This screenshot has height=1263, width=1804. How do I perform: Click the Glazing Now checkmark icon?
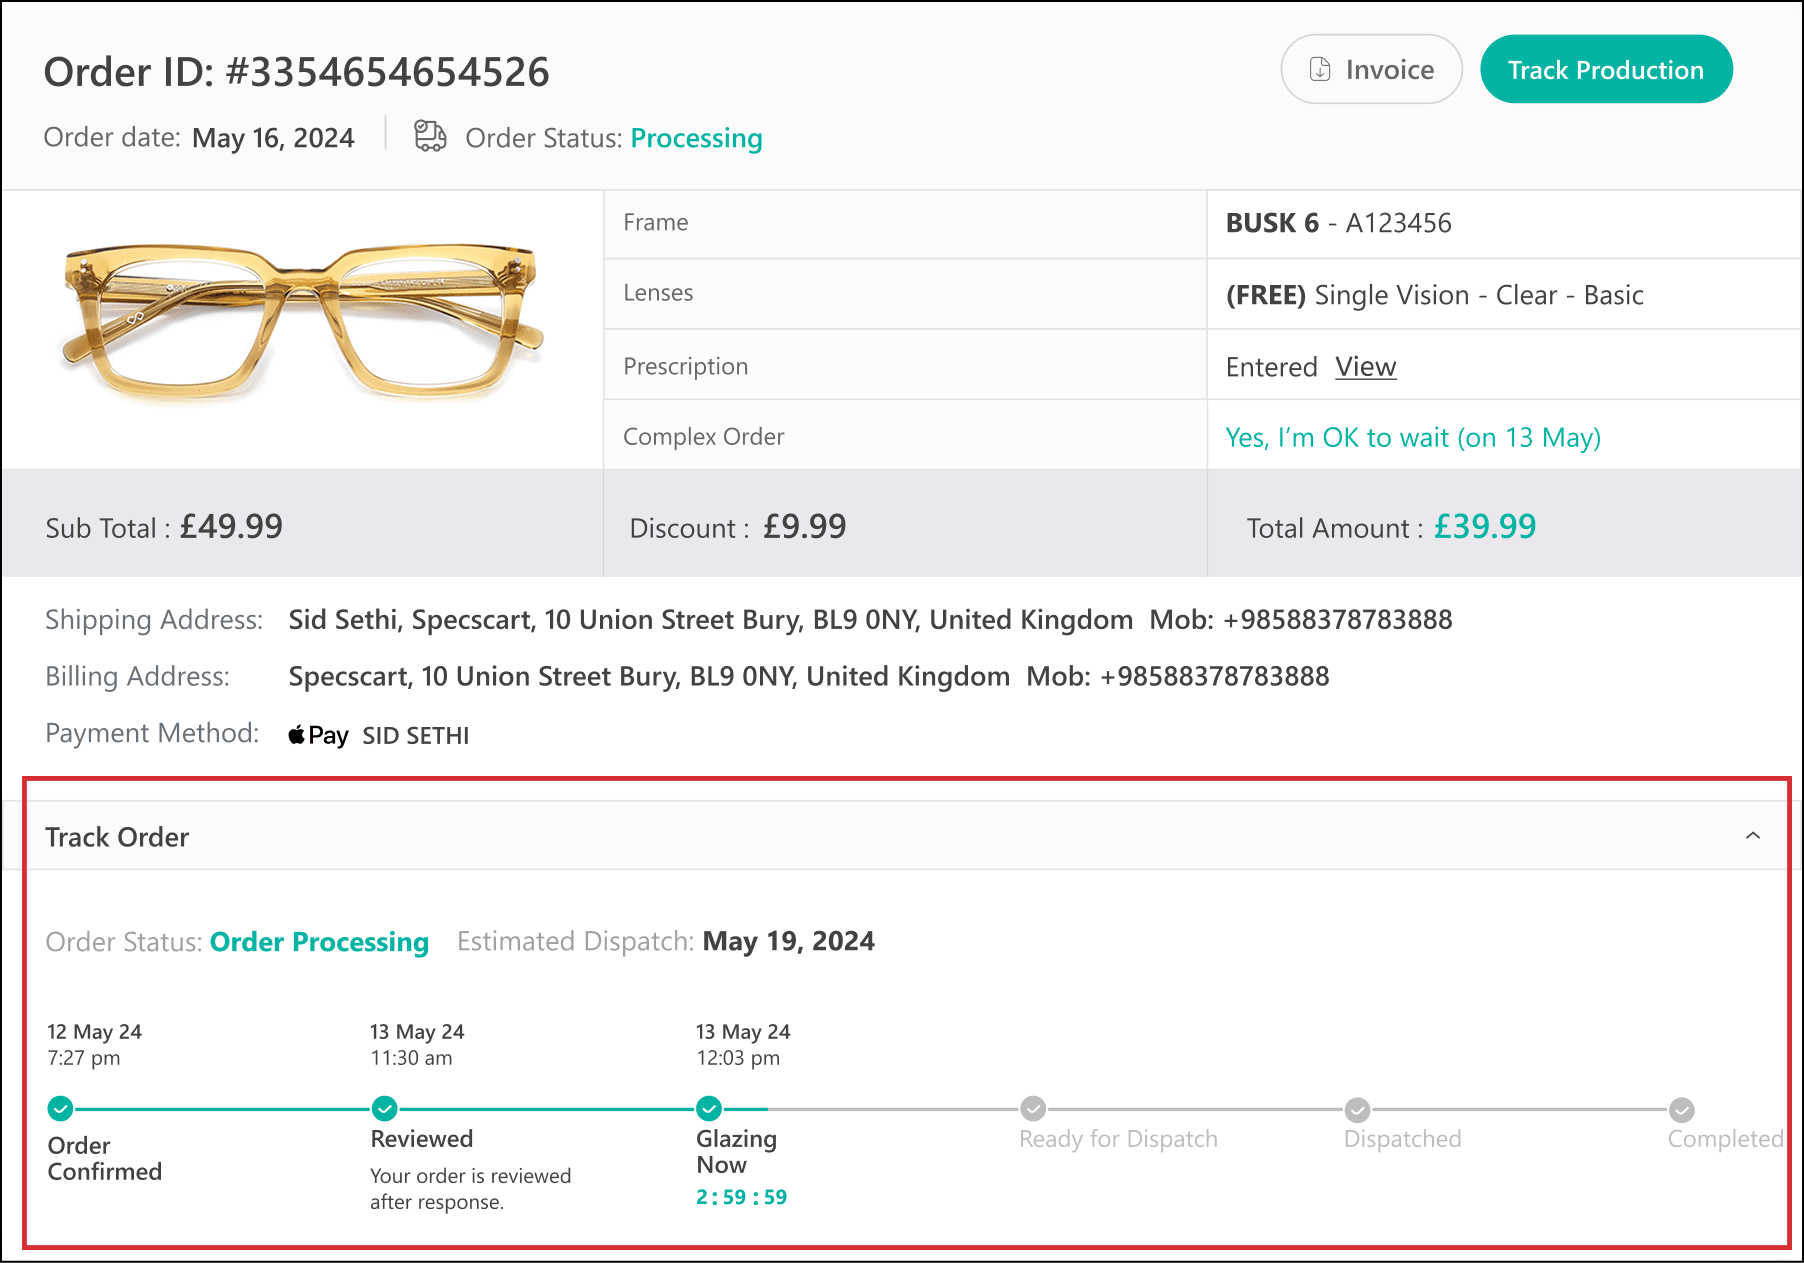(709, 1108)
